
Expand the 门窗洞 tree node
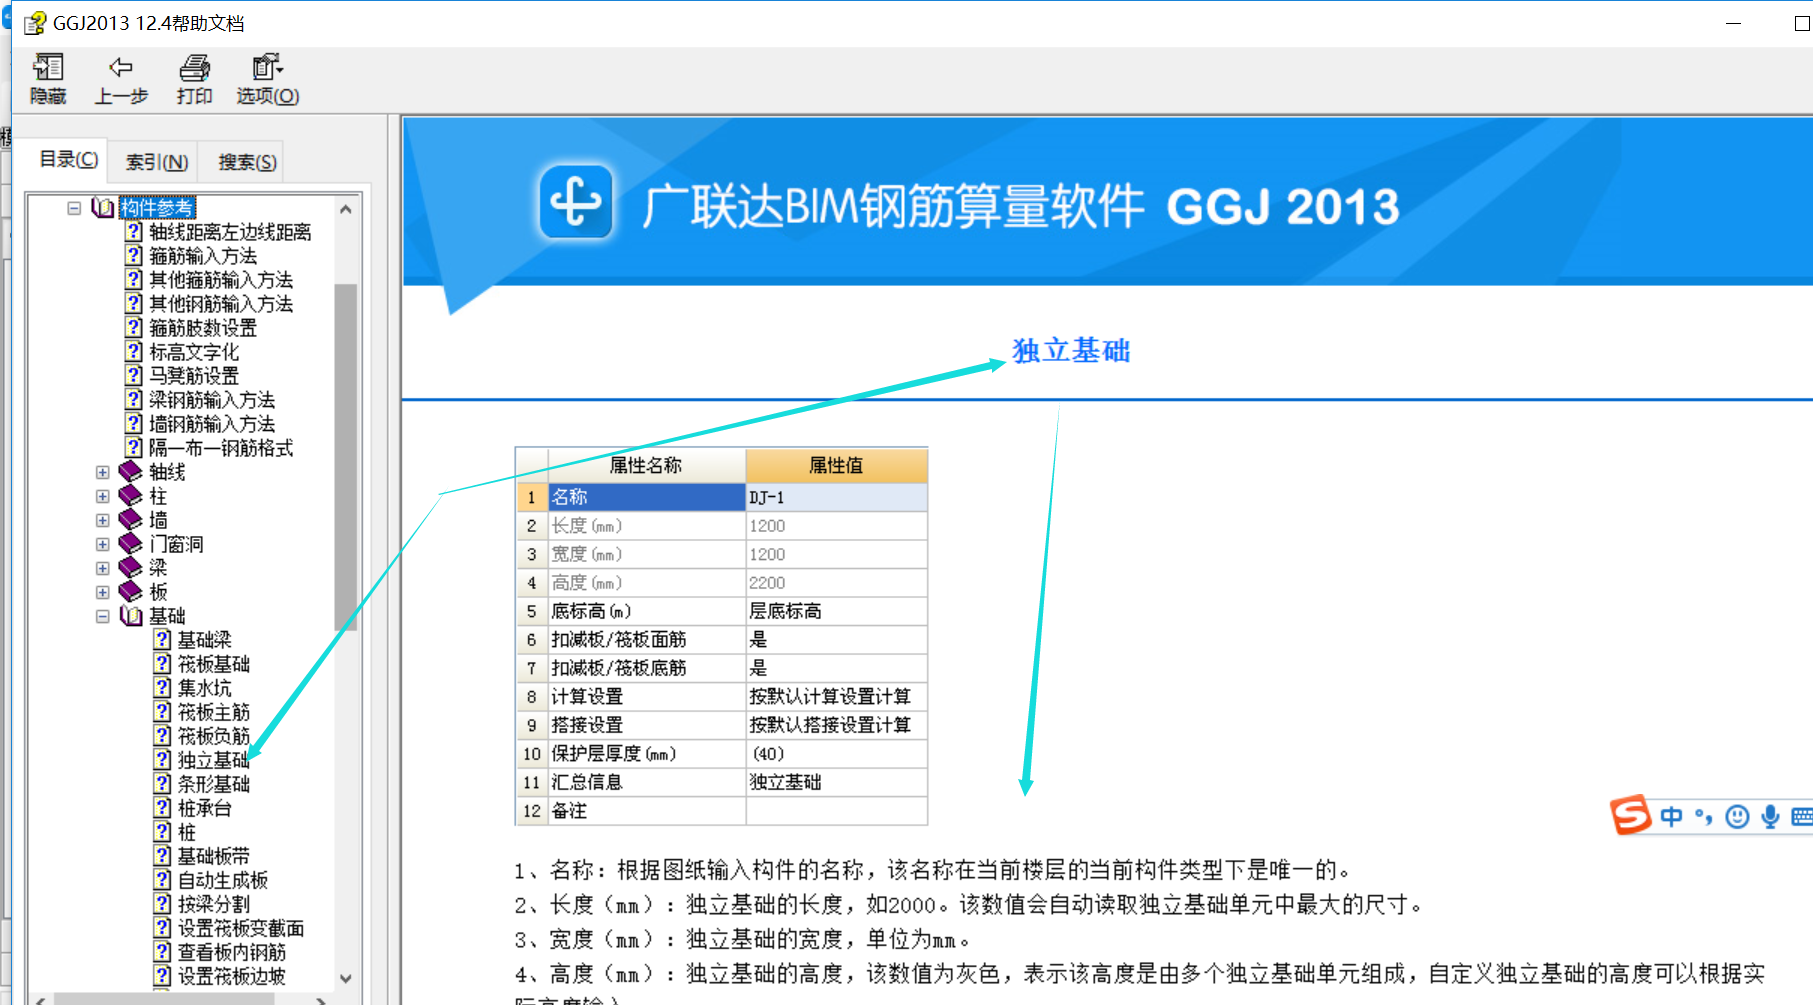(x=103, y=544)
